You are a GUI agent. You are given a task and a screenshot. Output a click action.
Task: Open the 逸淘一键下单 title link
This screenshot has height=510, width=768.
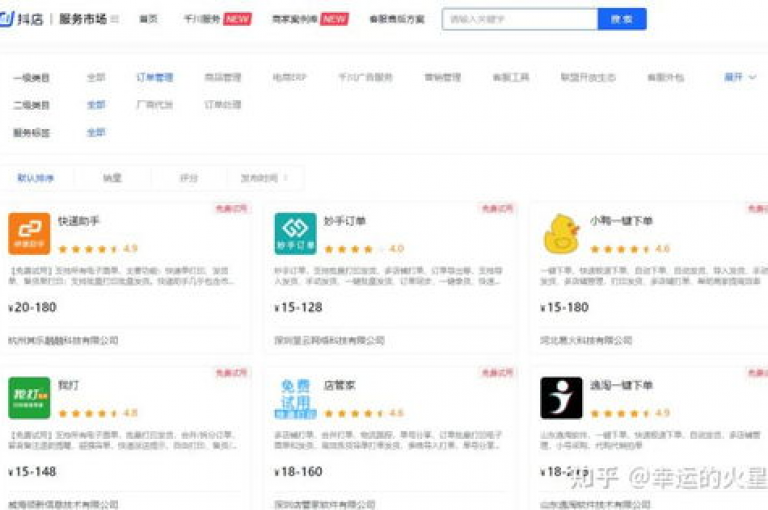(621, 385)
